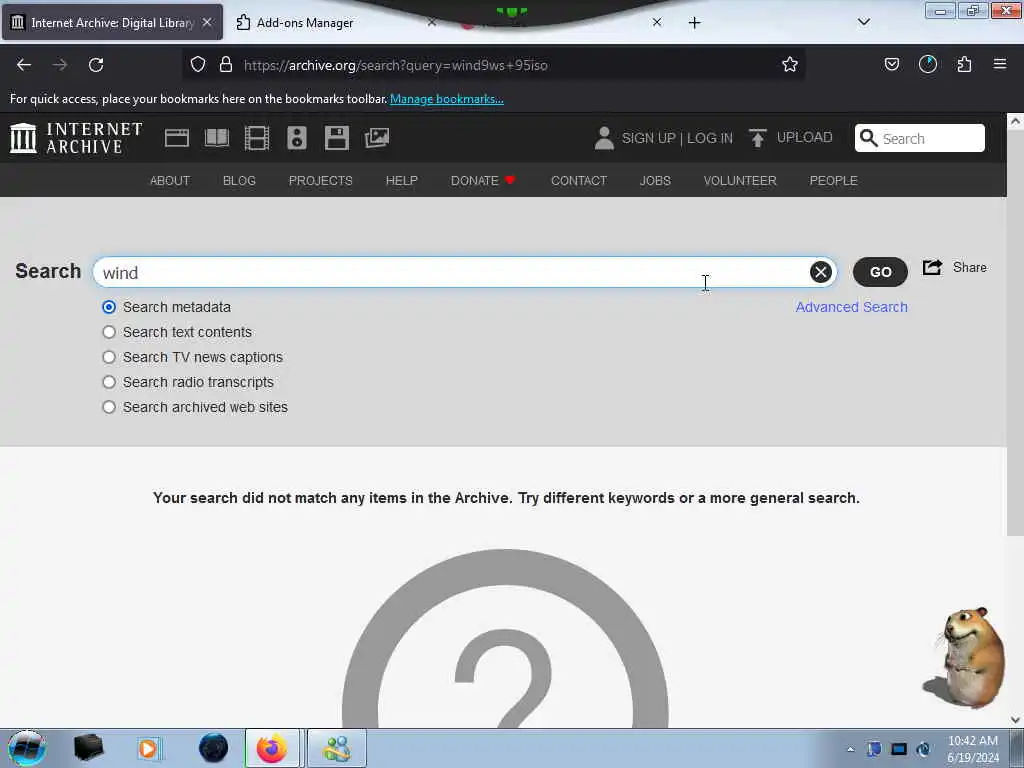Show hidden system tray icons arrow

point(850,749)
